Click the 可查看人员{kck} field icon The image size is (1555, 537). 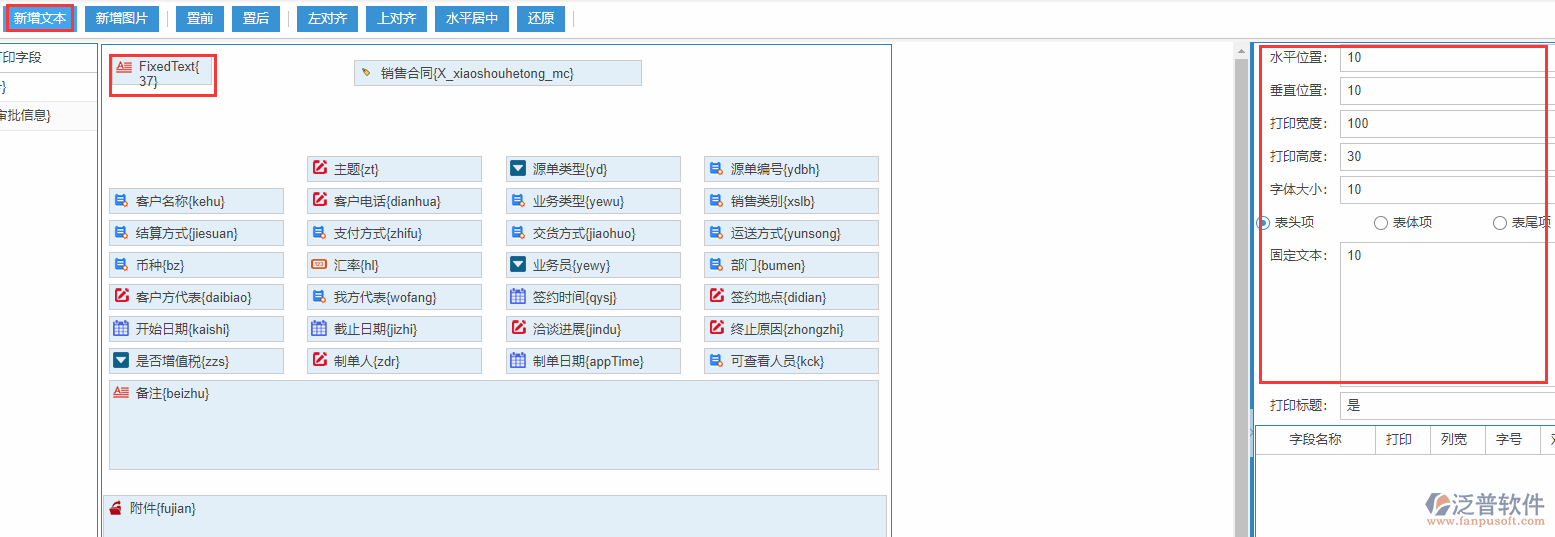(716, 361)
